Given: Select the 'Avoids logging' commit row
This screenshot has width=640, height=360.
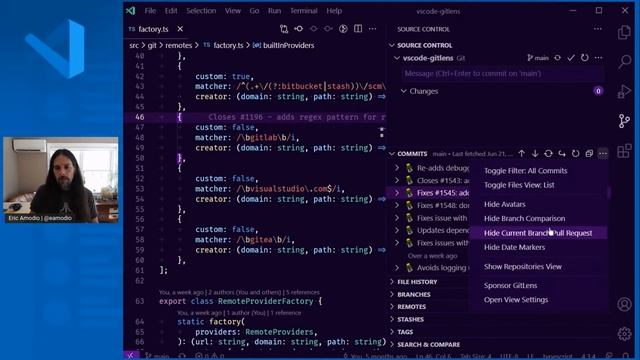Looking at the screenshot, I should tap(428, 268).
